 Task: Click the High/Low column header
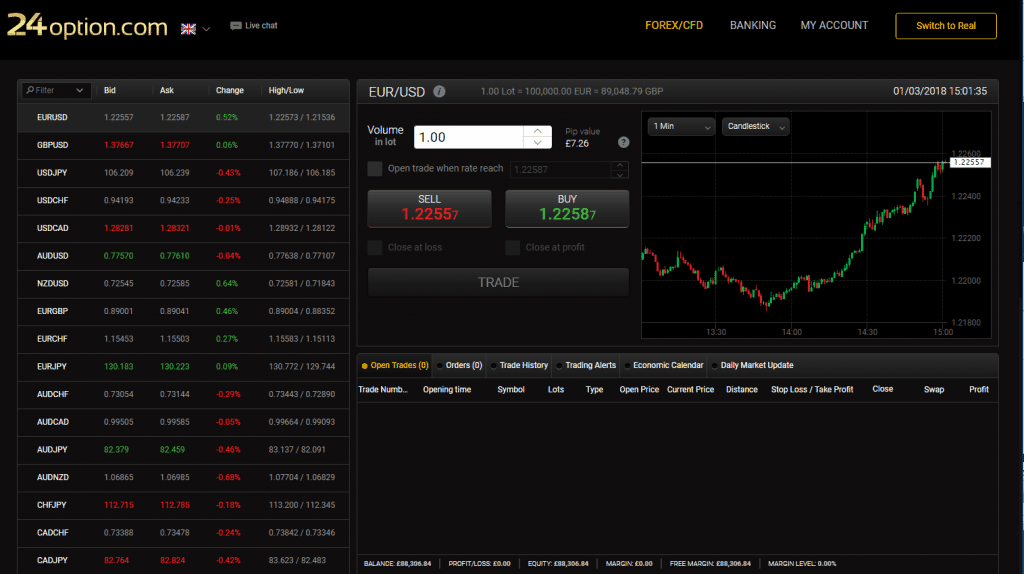click(286, 91)
